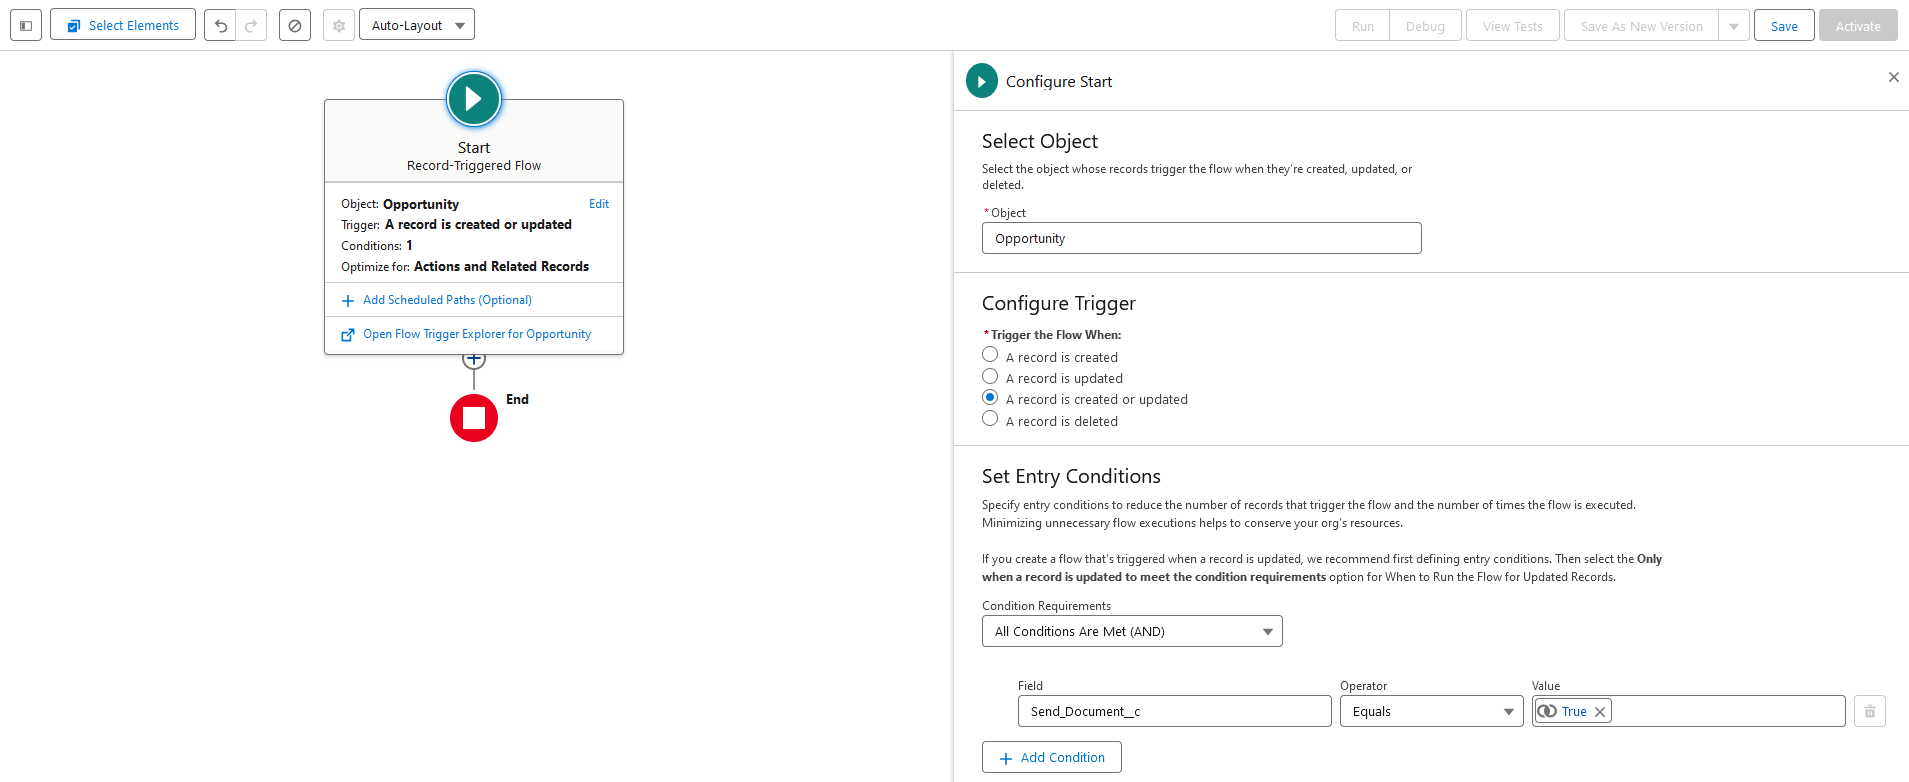This screenshot has height=782, width=1909.
Task: Click the Select Elements button
Action: pos(123,26)
